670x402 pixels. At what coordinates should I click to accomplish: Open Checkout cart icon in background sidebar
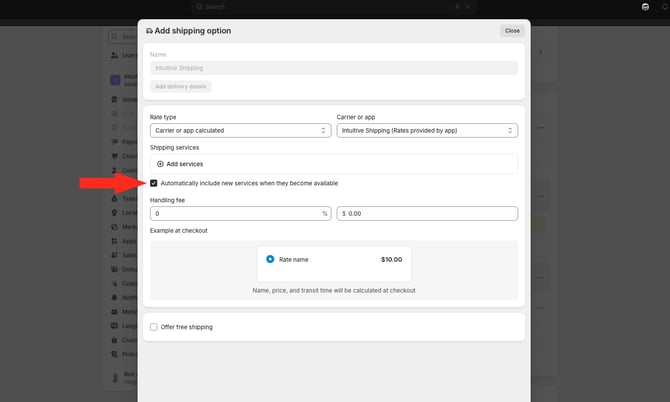coord(115,156)
